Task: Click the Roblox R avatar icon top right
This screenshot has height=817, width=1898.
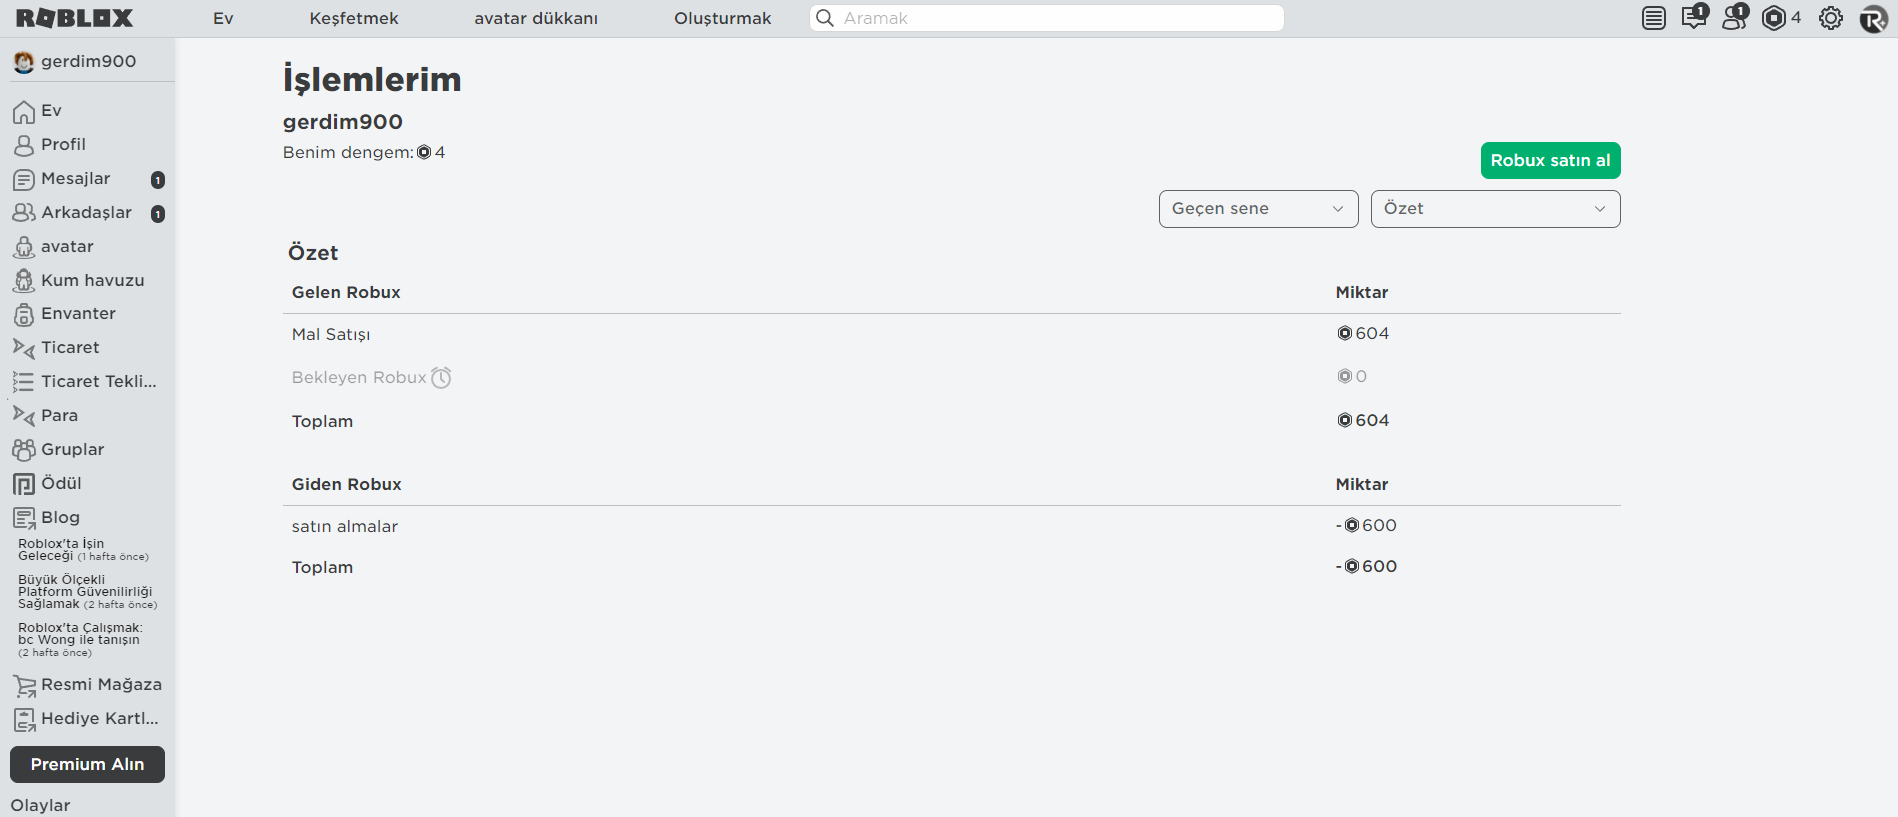Action: (x=1873, y=18)
